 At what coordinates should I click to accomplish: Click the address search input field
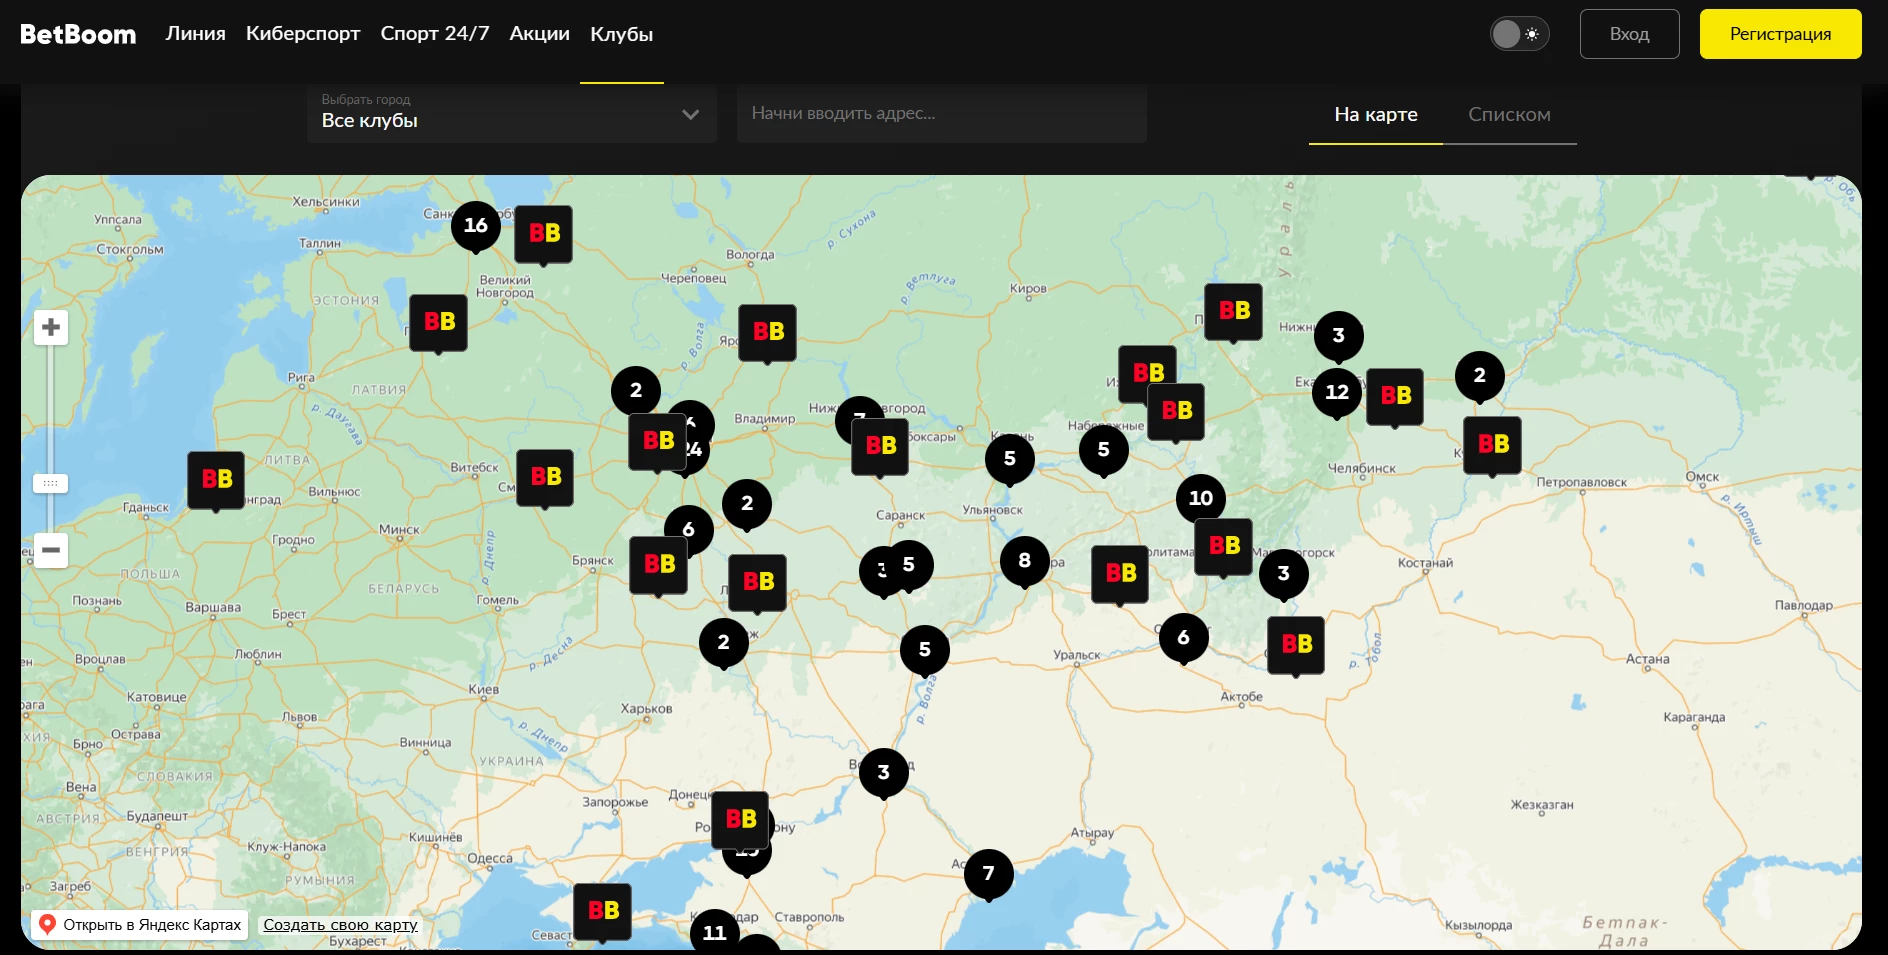pos(941,114)
